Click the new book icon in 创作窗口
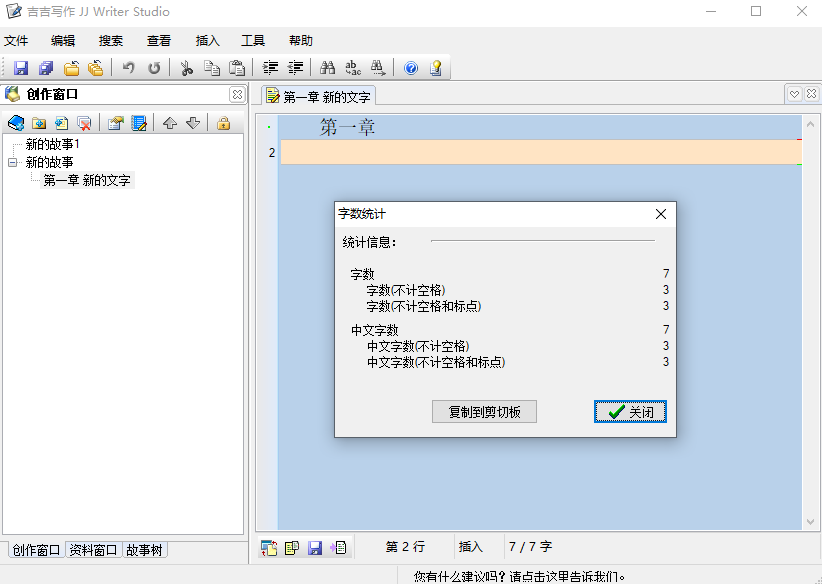The height and width of the screenshot is (584, 822). (16, 123)
